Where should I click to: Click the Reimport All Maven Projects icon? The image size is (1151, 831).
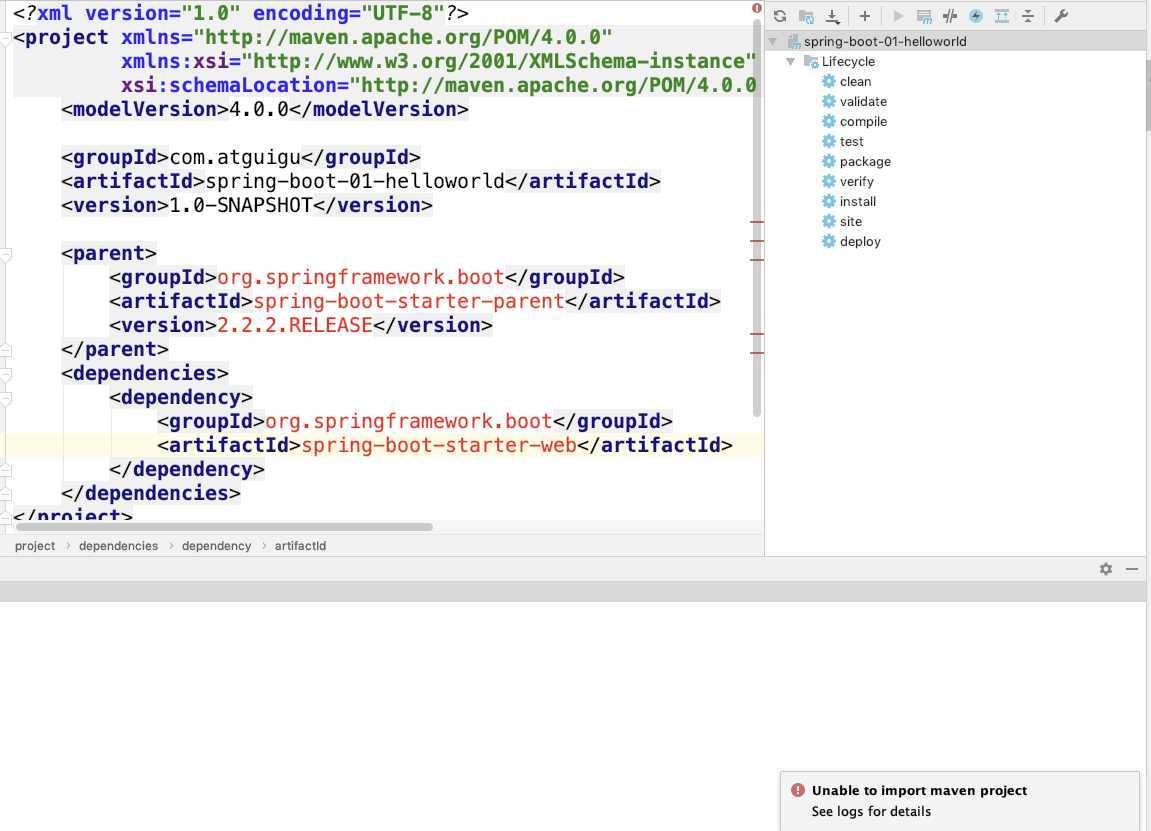coord(780,16)
